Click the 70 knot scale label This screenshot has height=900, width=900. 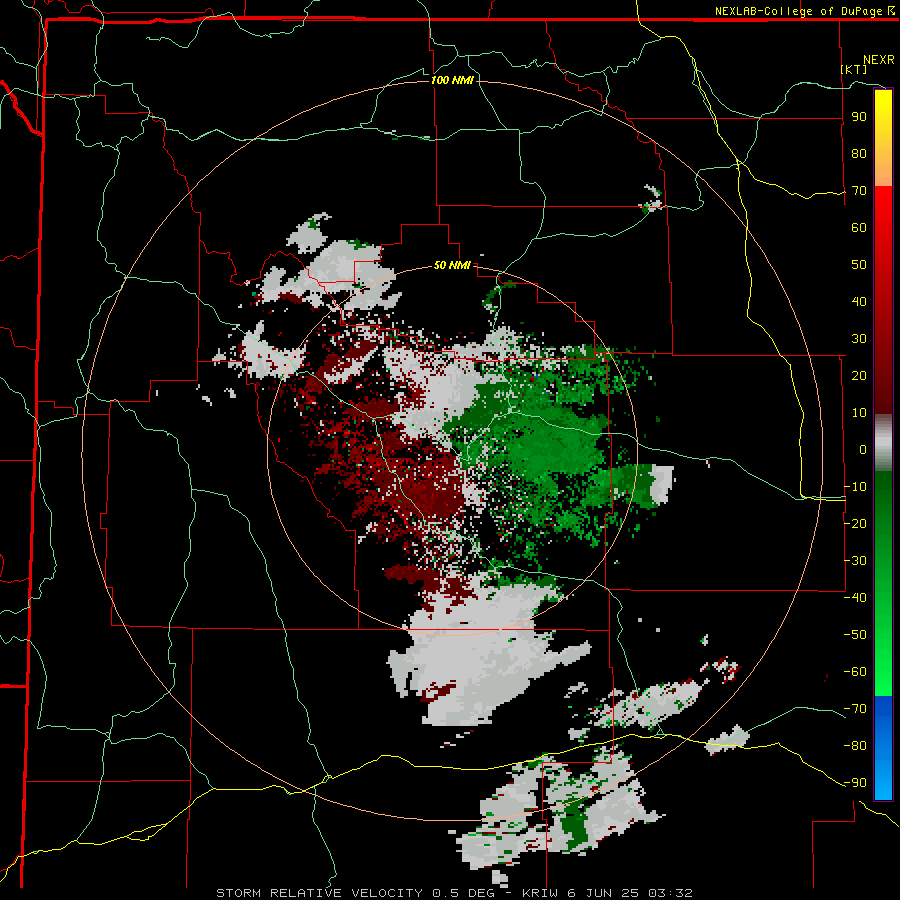coord(859,191)
